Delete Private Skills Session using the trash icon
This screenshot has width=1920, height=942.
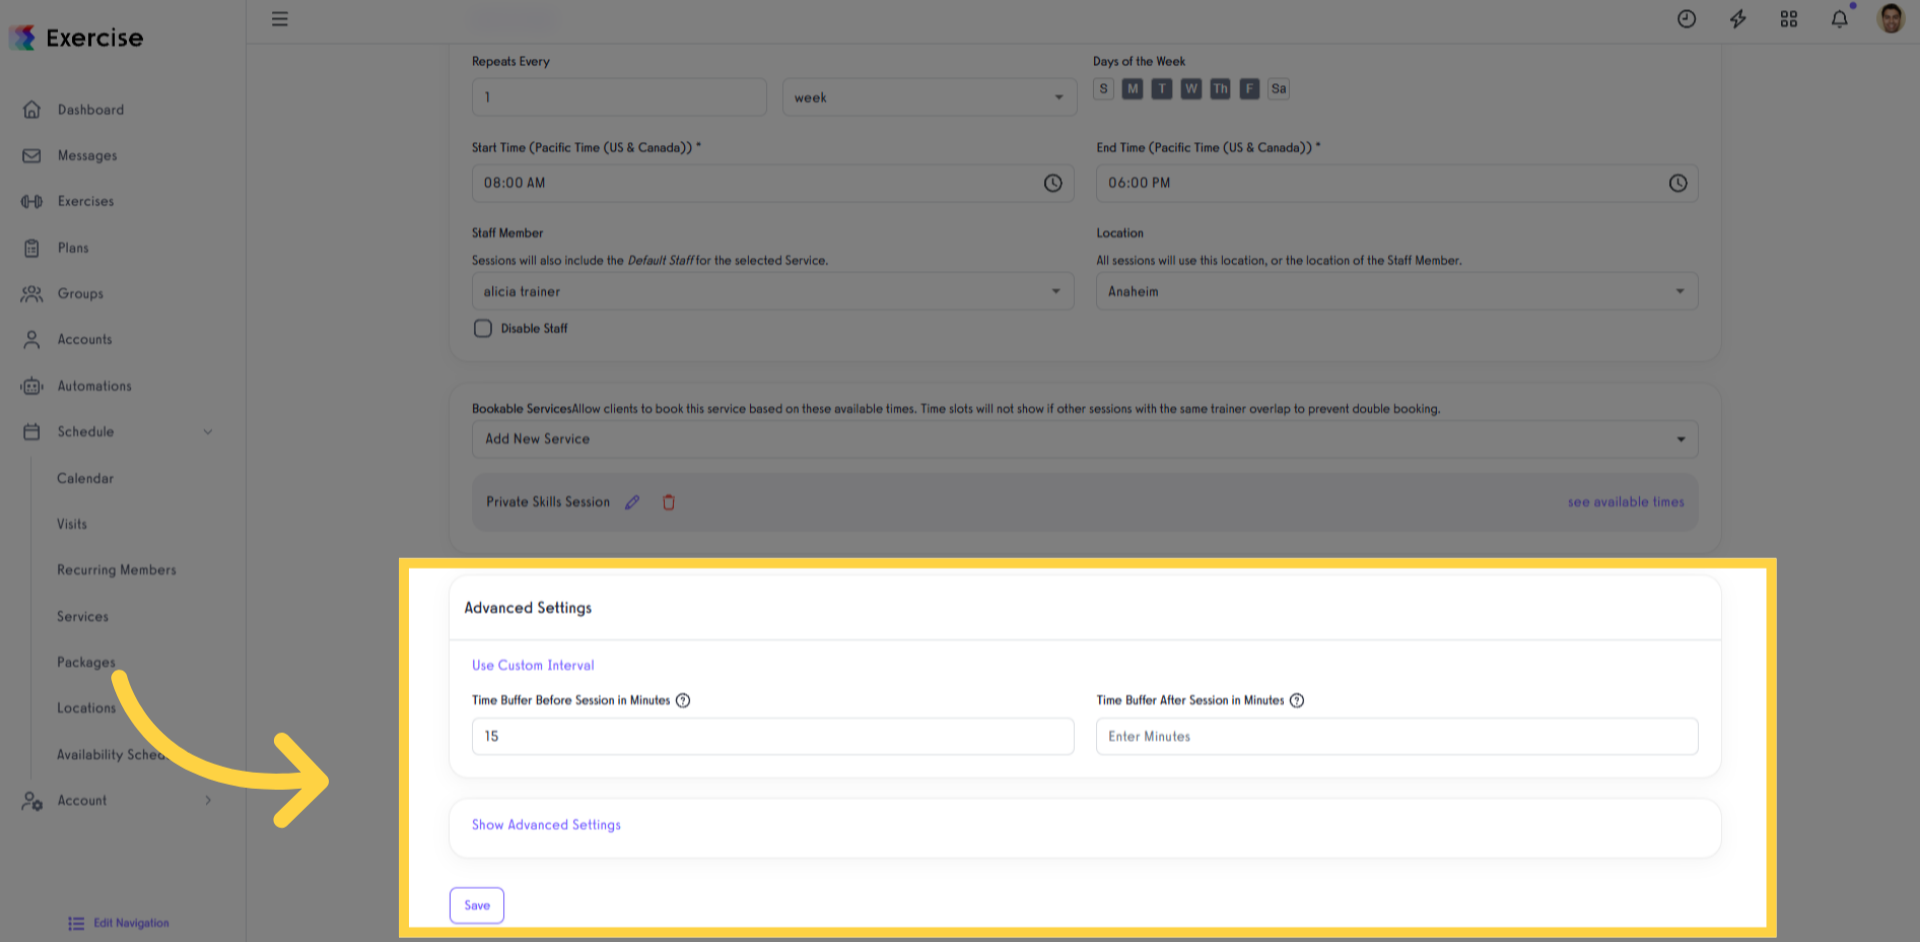tap(668, 501)
